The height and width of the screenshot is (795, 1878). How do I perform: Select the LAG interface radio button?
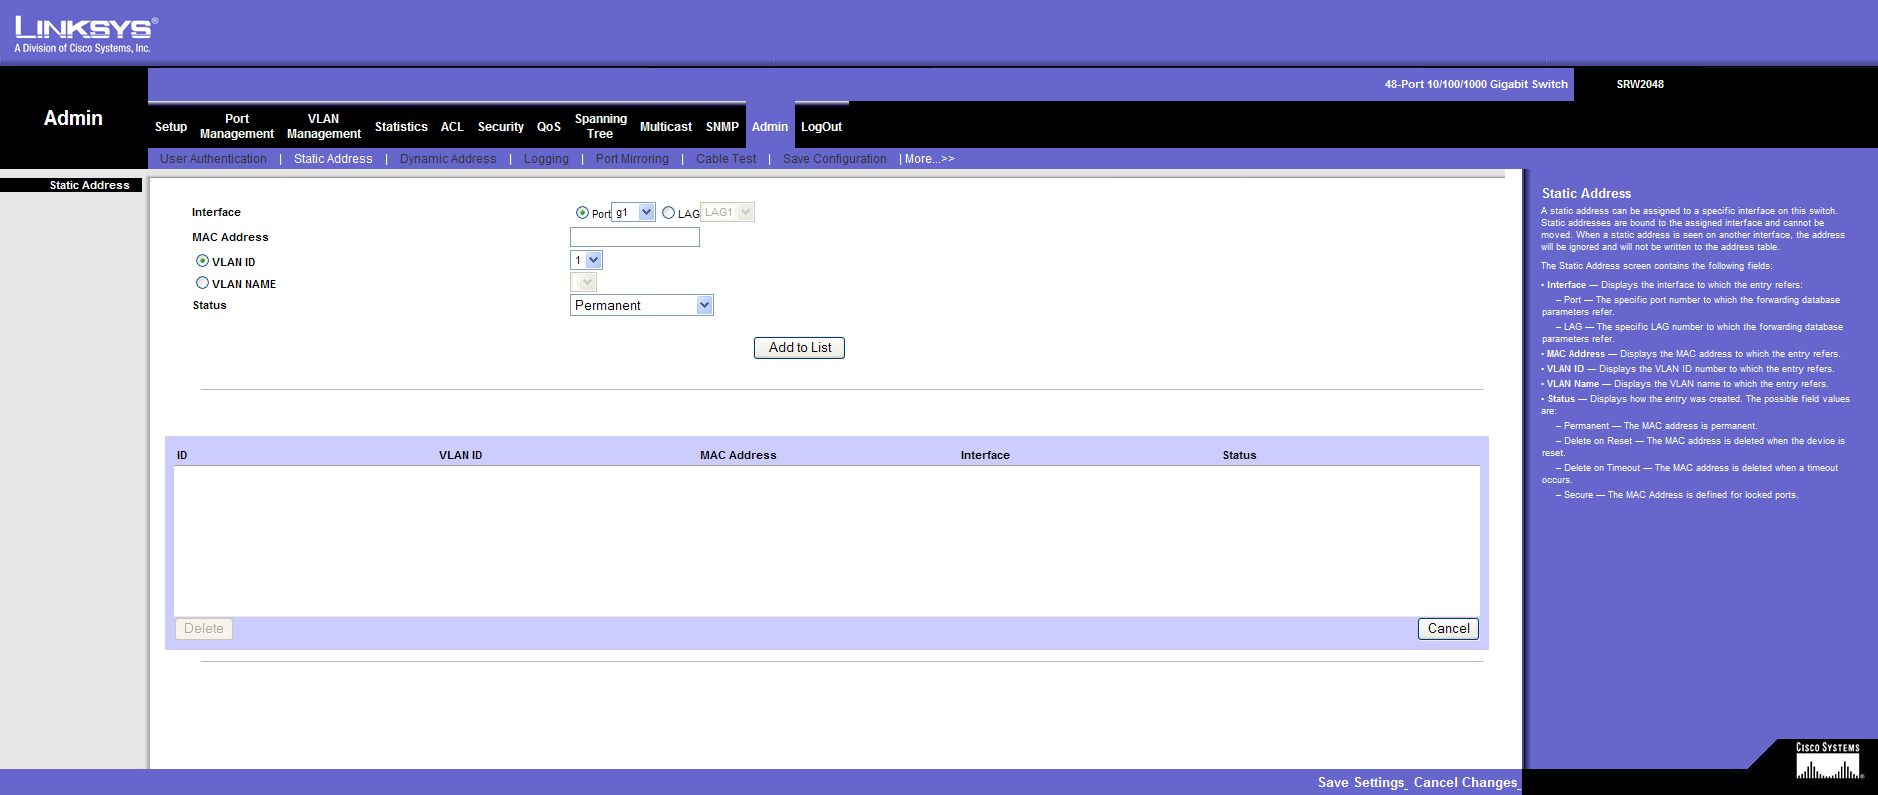[x=668, y=213]
